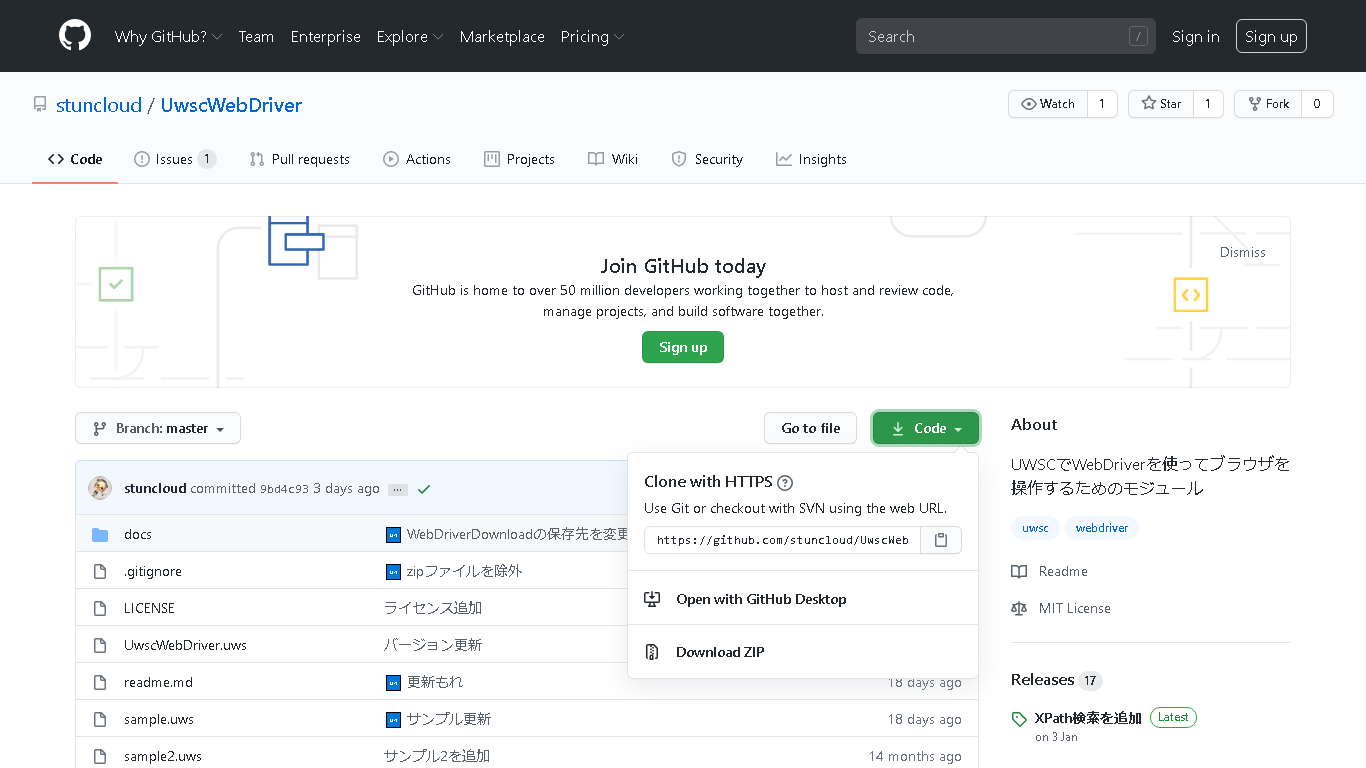
Task: Click the Fork button
Action: point(1268,104)
